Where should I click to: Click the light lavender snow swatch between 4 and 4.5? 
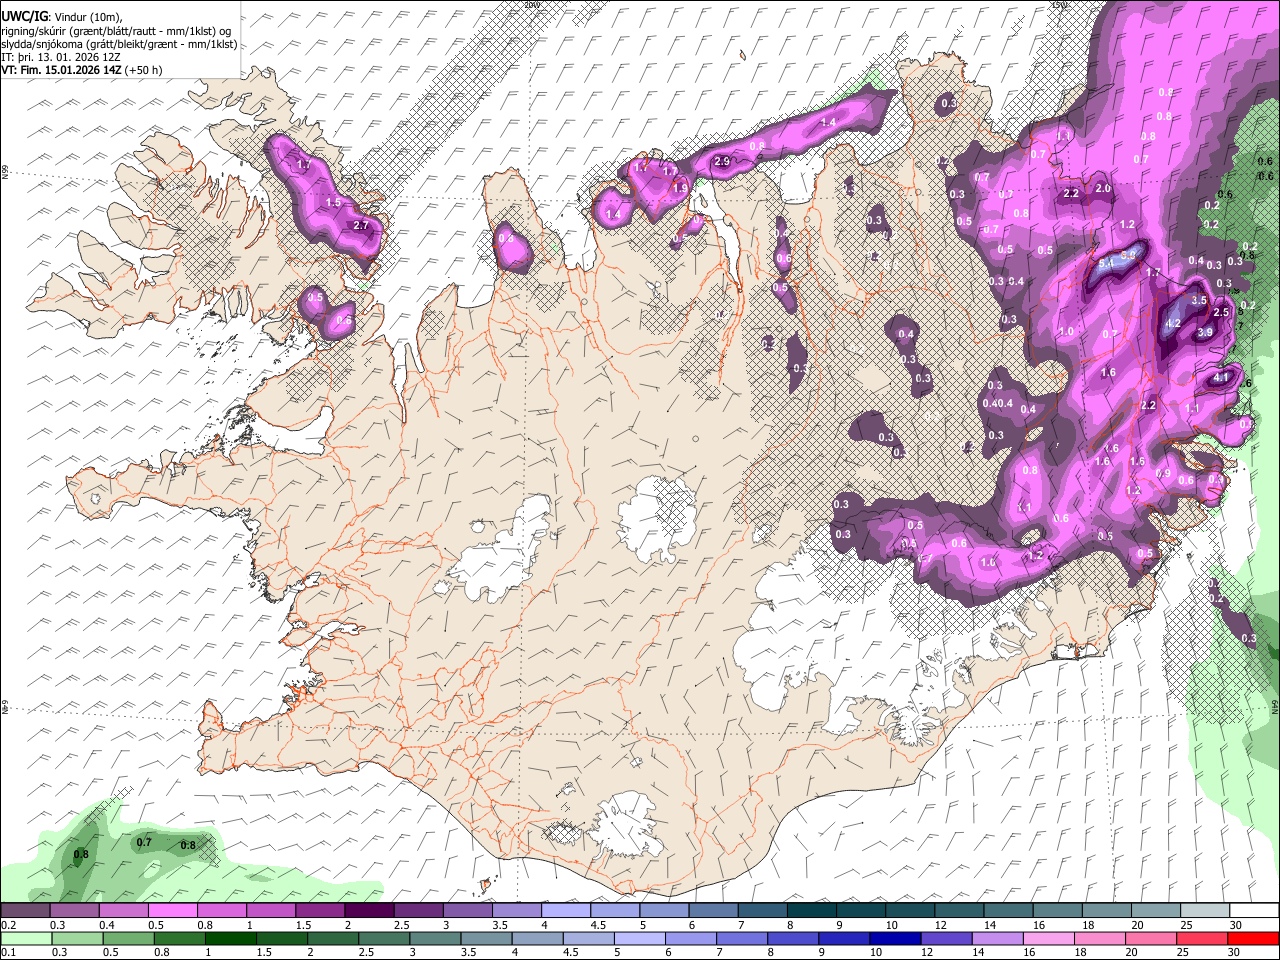pos(565,911)
